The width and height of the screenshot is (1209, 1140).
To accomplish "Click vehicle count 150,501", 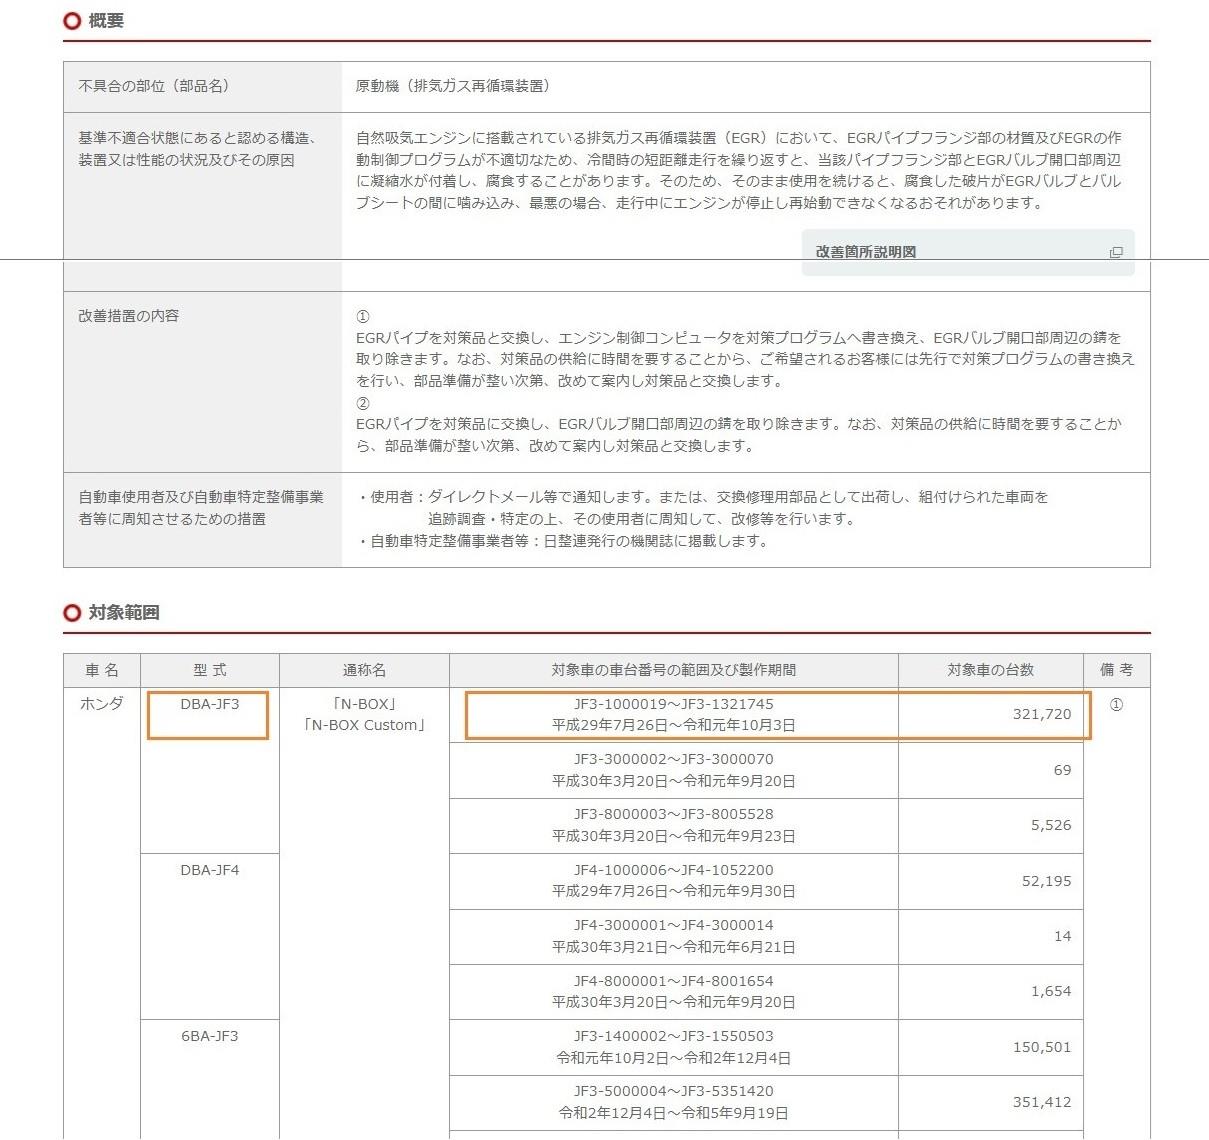I will [x=1042, y=1047].
